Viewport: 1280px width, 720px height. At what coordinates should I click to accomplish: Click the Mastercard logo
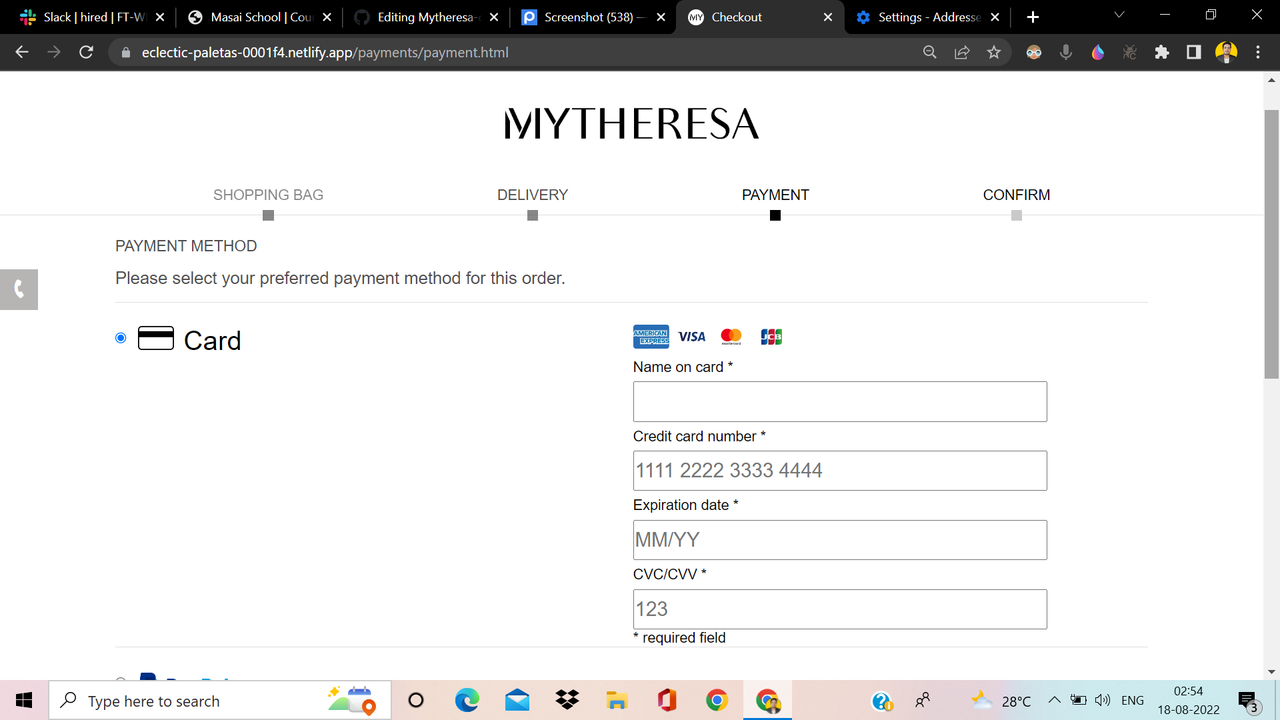(x=731, y=337)
